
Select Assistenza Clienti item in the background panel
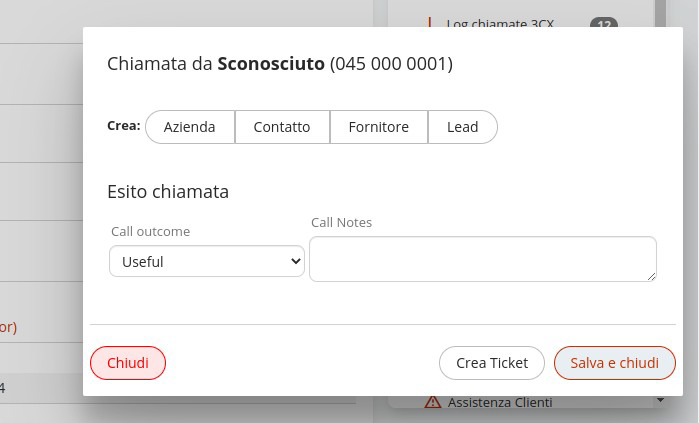click(x=500, y=402)
